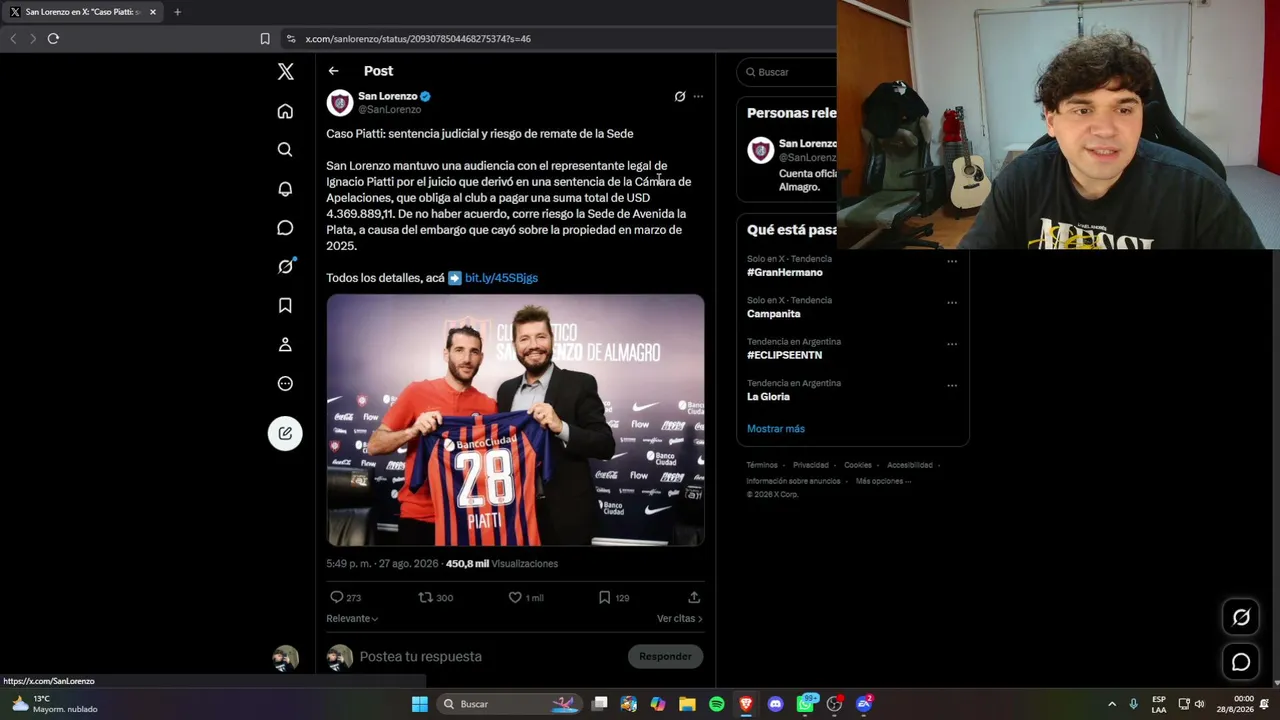Open the Ver citas link

[680, 619]
